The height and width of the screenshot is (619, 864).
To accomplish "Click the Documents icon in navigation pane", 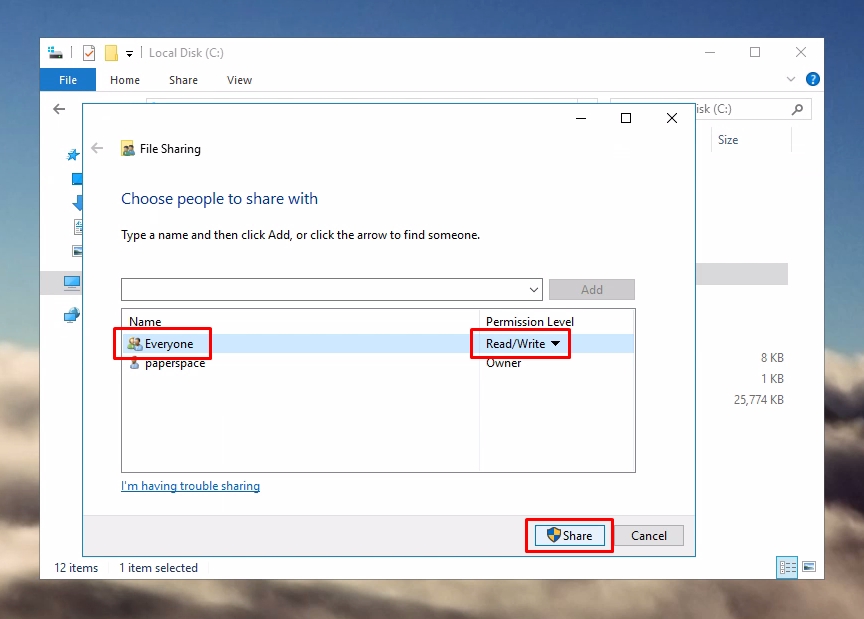I will coord(78,227).
